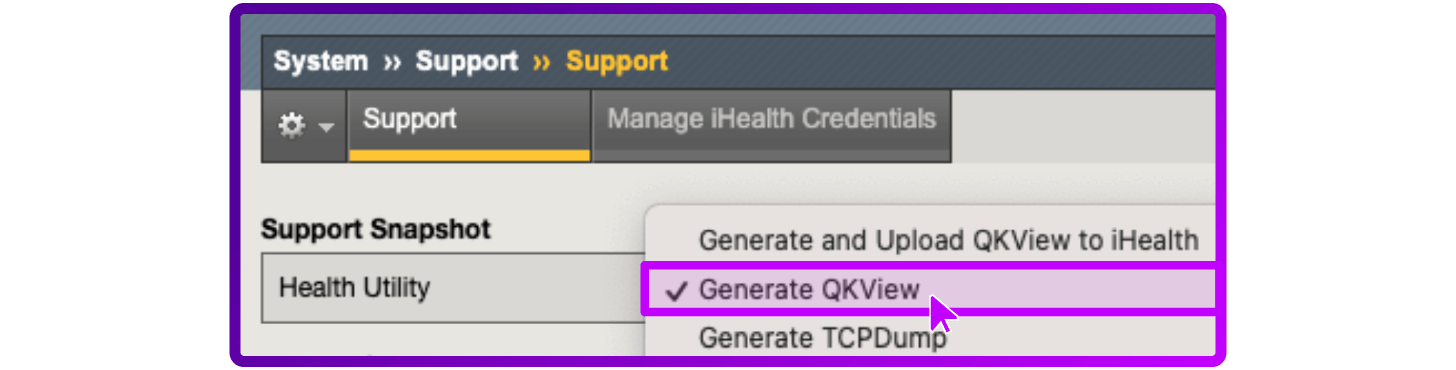Switch to the Support tab
The height and width of the screenshot is (370, 1456).
[x=469, y=125]
